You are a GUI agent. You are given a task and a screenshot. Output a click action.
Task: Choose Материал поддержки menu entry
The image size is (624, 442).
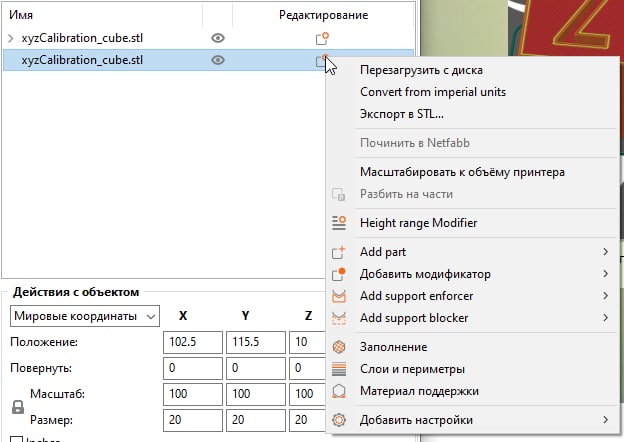click(x=419, y=391)
